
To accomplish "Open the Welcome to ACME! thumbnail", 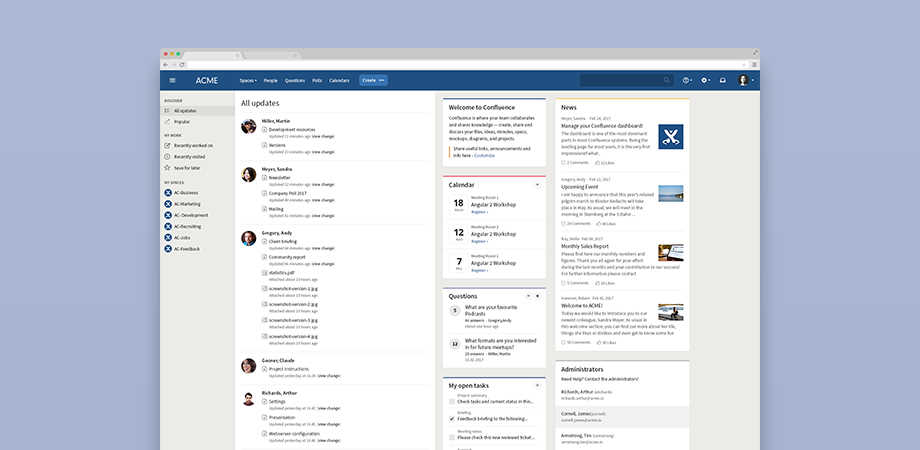I will click(x=671, y=312).
